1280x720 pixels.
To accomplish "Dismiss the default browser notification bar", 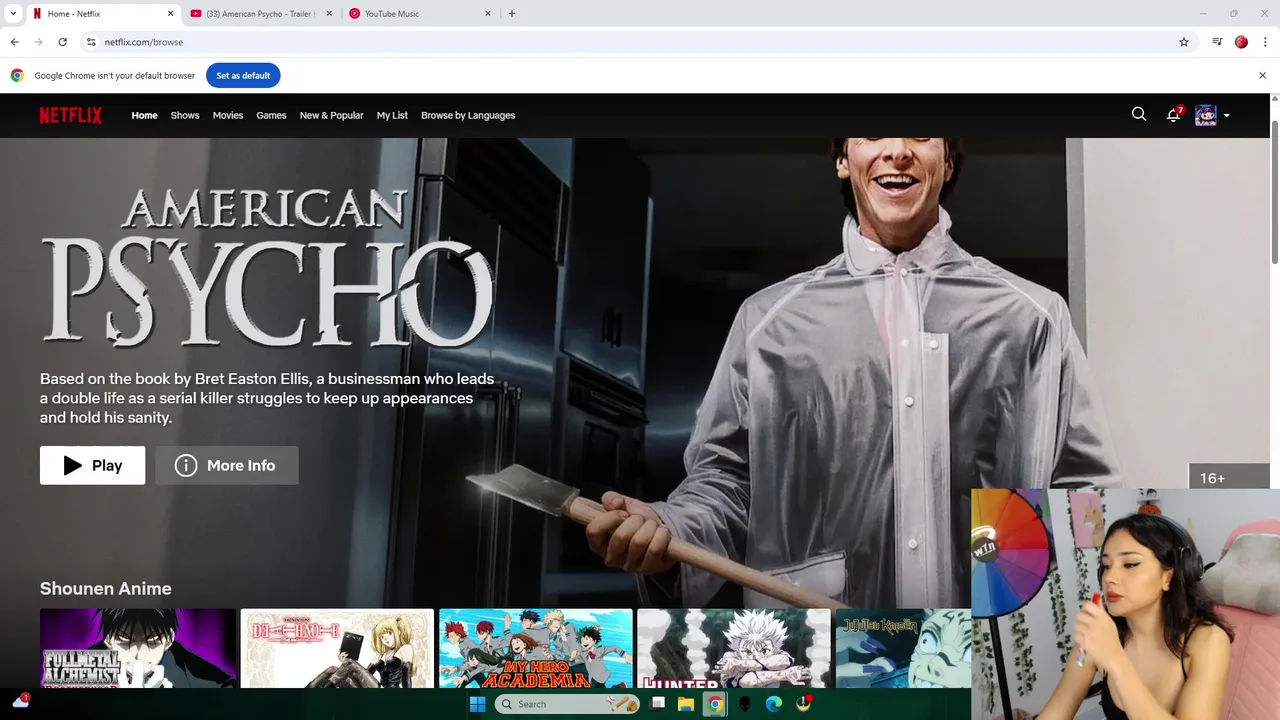I will point(1262,75).
